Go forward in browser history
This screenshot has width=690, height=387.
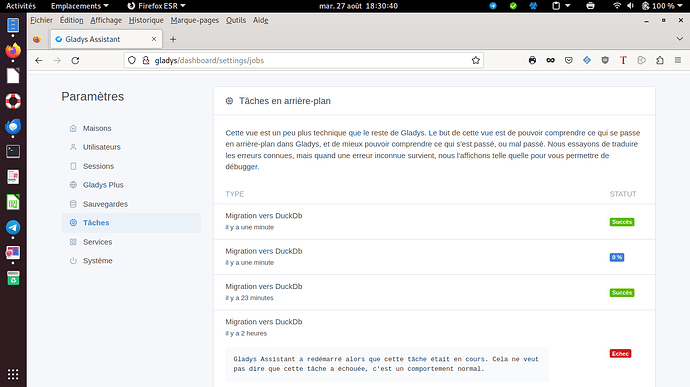[57, 60]
